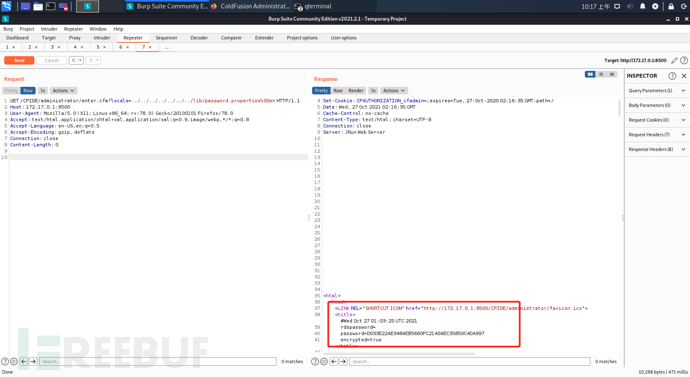
Task: Switch to the qterminal window
Action: pos(313,7)
